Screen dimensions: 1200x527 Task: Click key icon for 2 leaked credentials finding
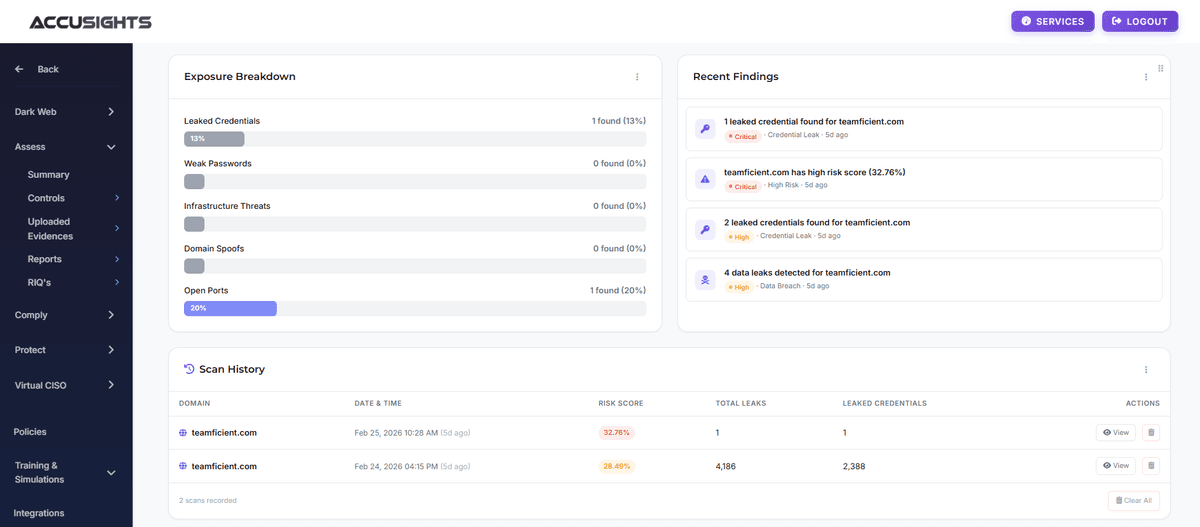point(705,230)
